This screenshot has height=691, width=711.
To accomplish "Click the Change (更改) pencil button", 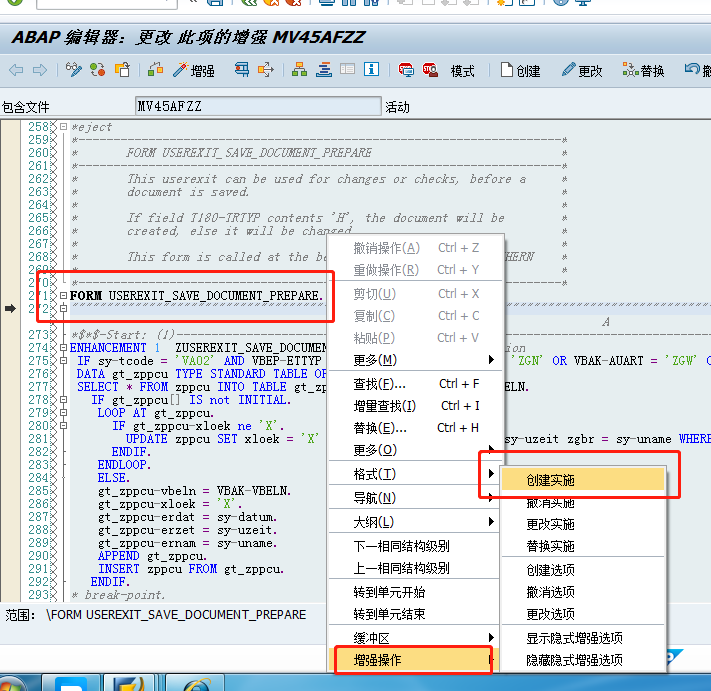I will click(581, 70).
